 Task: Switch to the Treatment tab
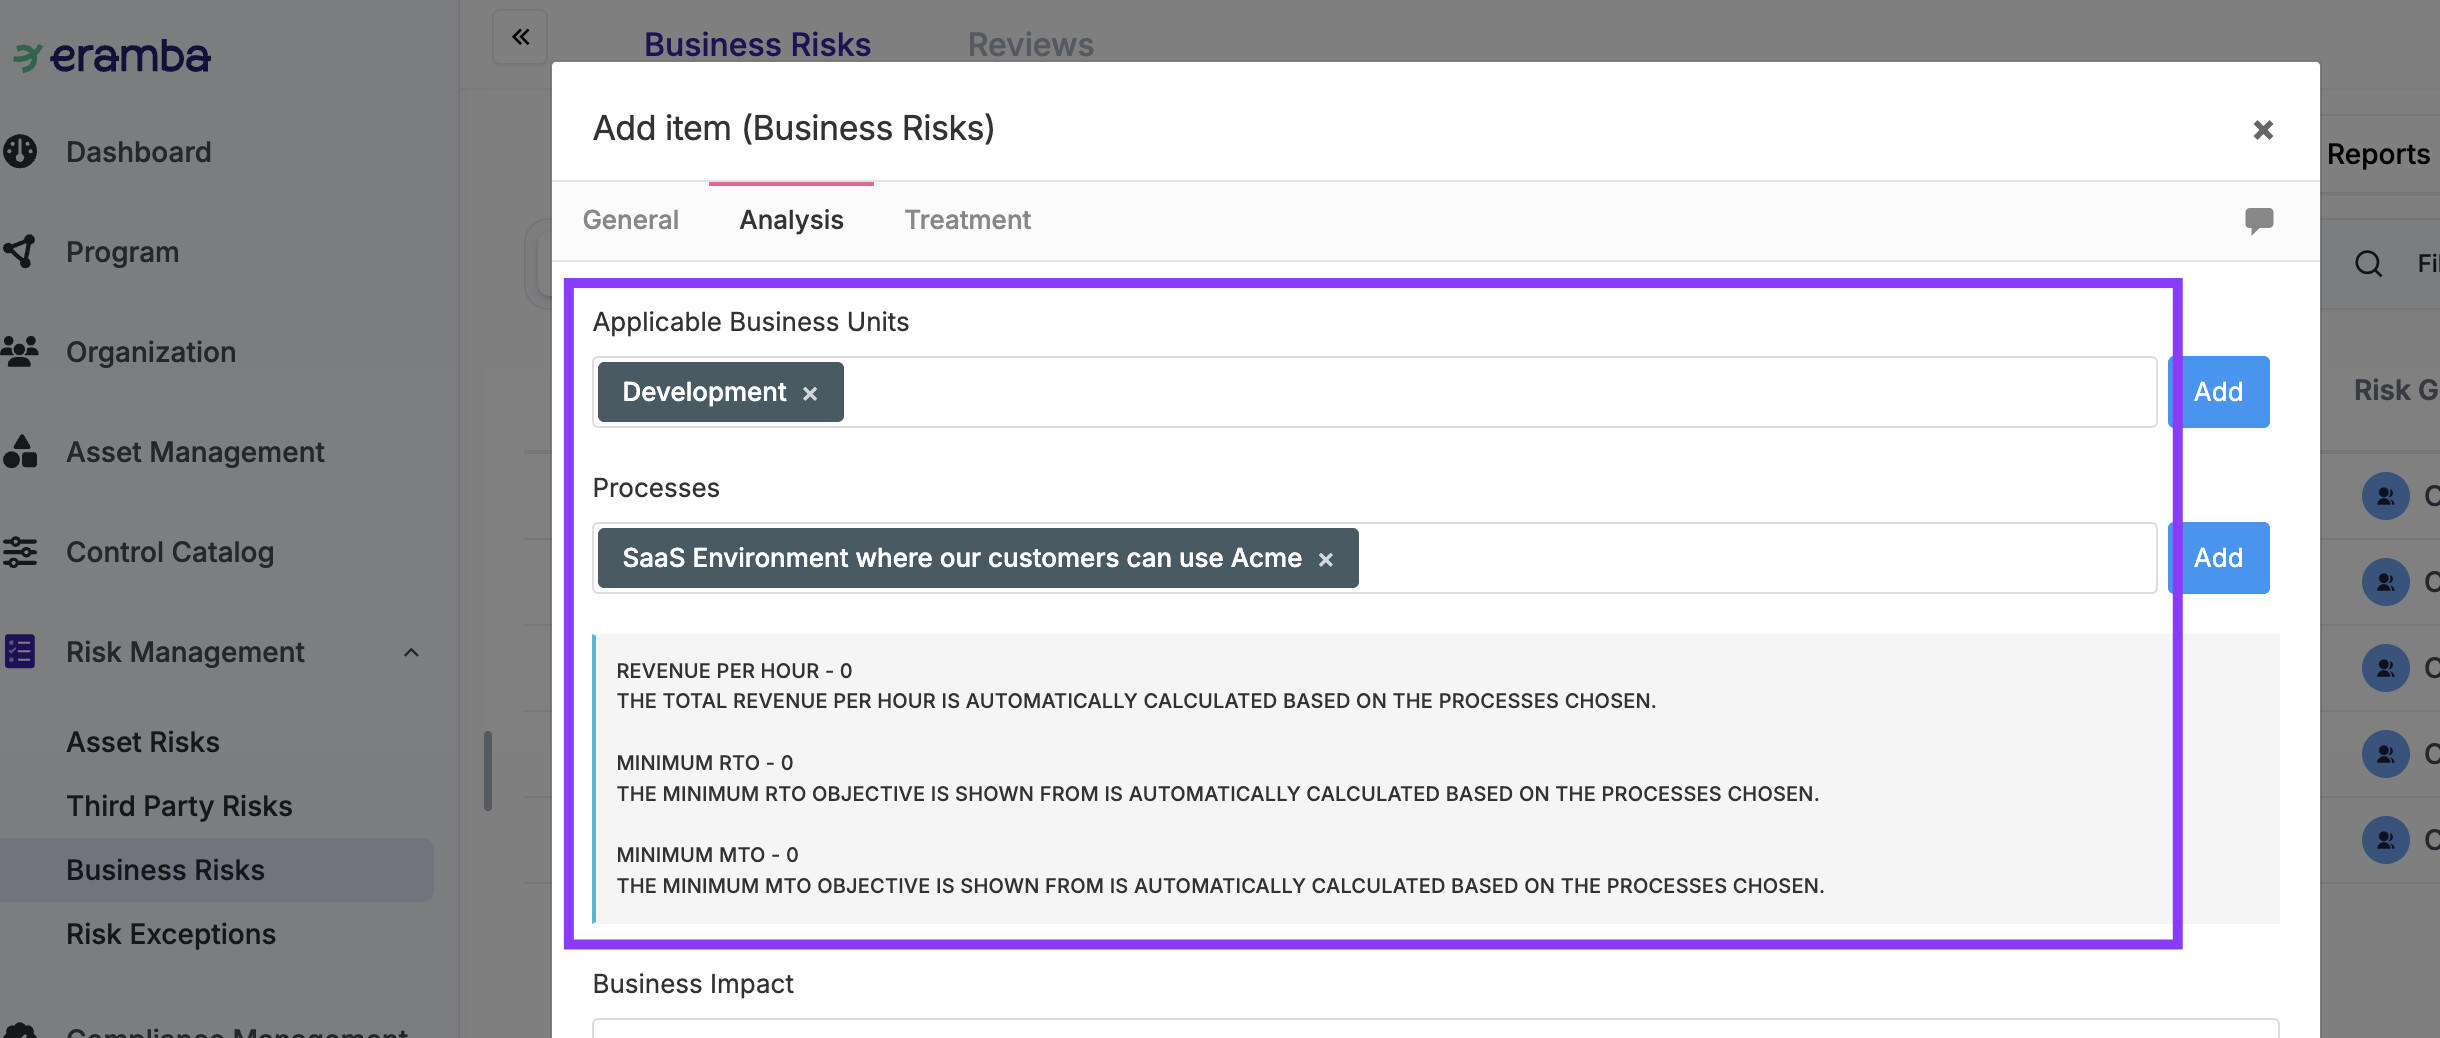[x=967, y=220]
